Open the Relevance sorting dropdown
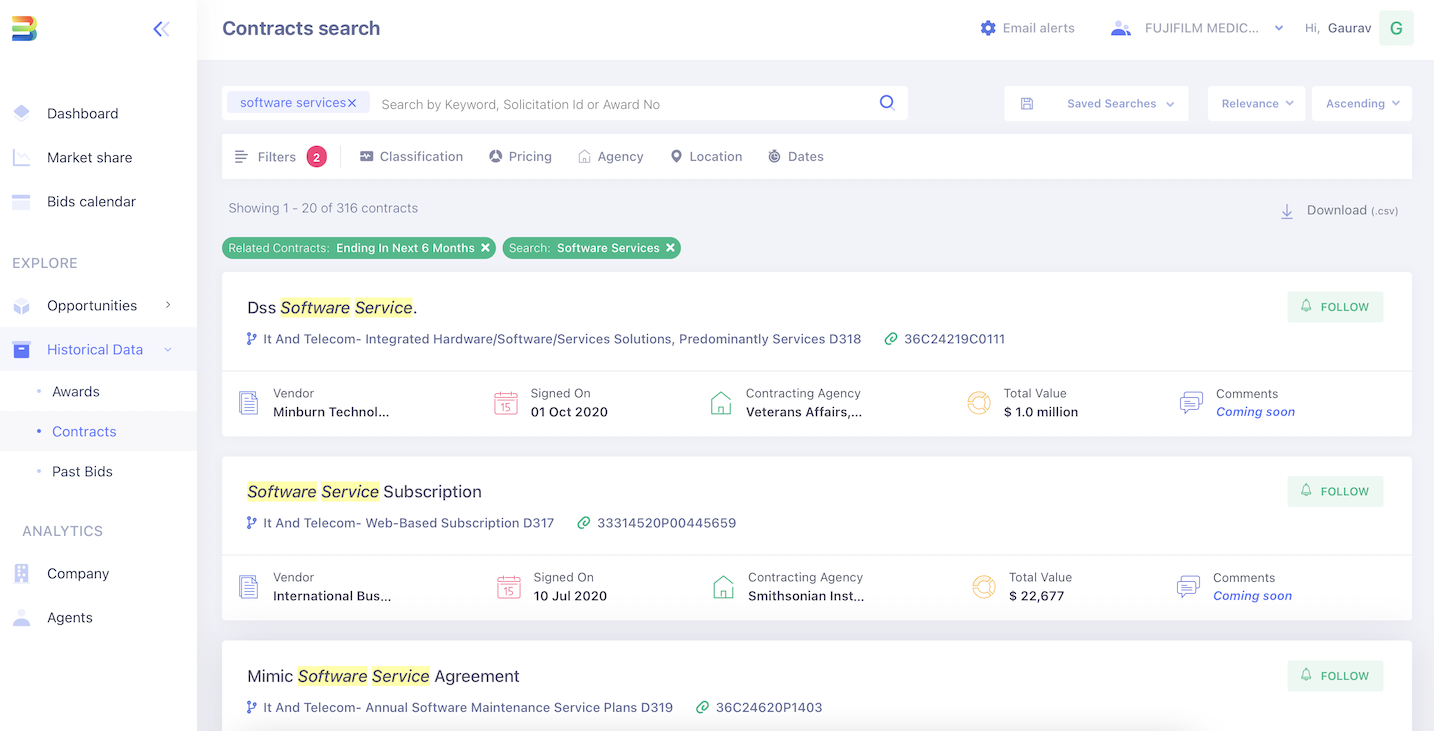Viewport: 1434px width, 731px height. click(1256, 103)
